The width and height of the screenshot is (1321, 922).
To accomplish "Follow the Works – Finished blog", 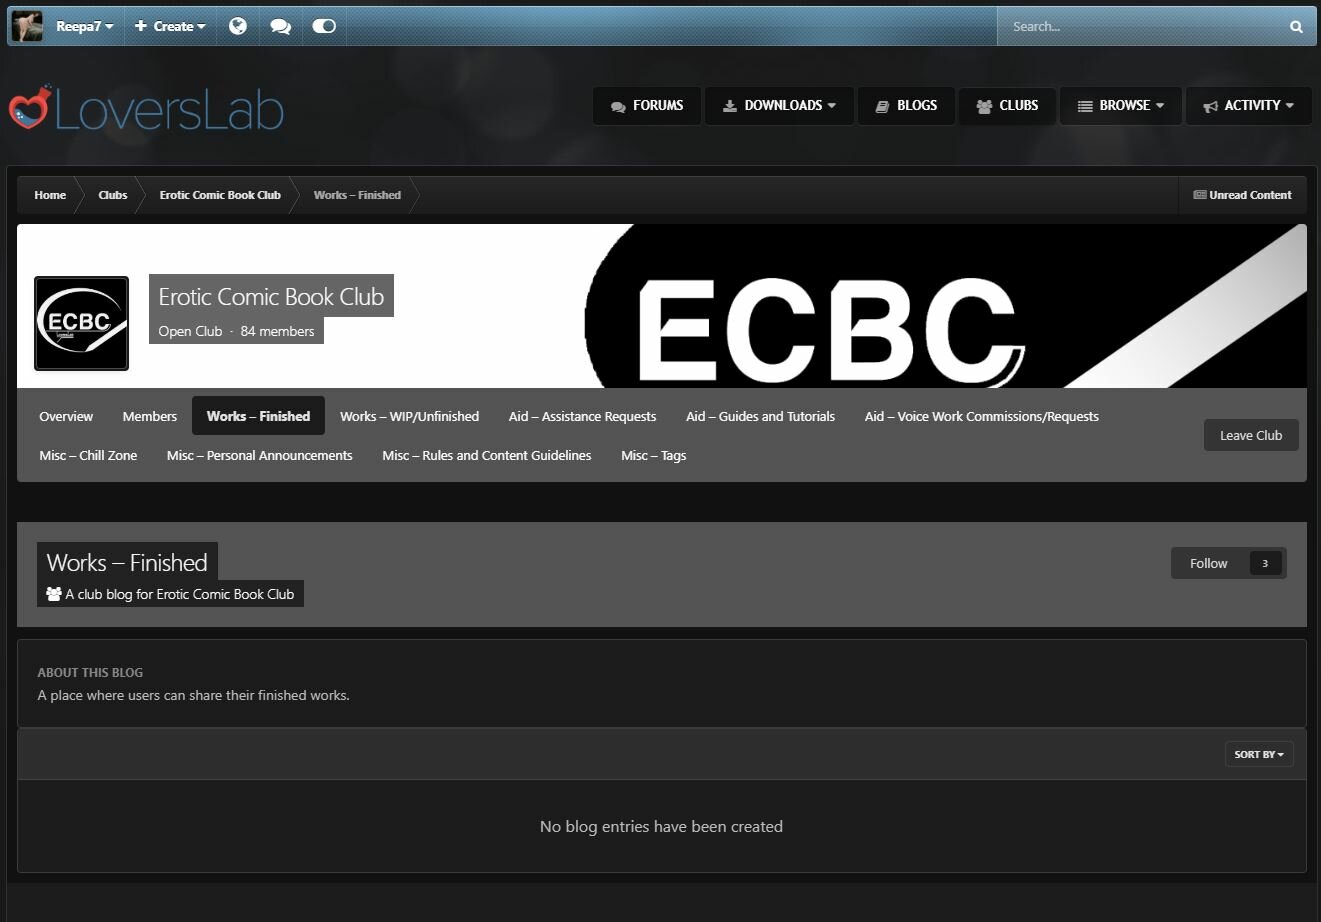I will (x=1208, y=563).
